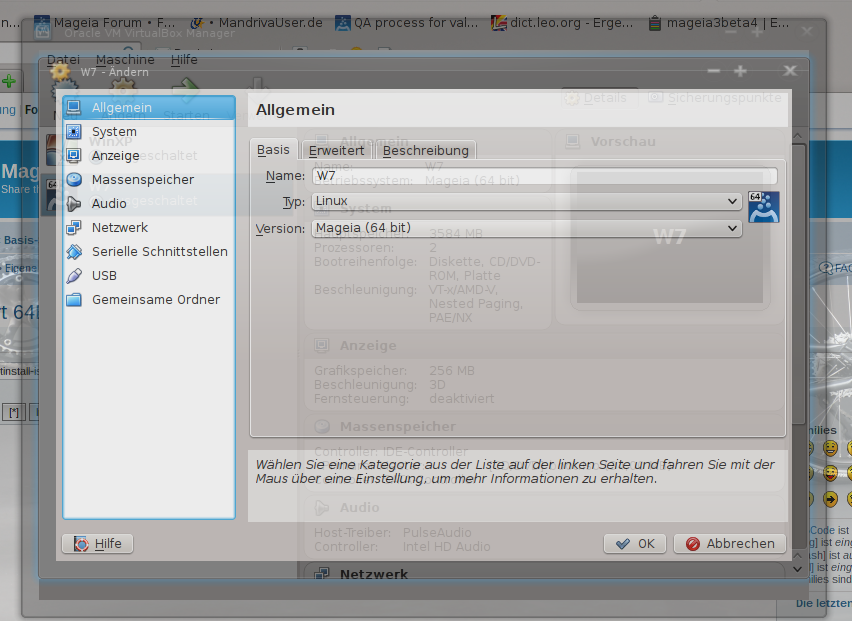Open the Anzeige settings category
The height and width of the screenshot is (621, 852).
tap(149, 155)
